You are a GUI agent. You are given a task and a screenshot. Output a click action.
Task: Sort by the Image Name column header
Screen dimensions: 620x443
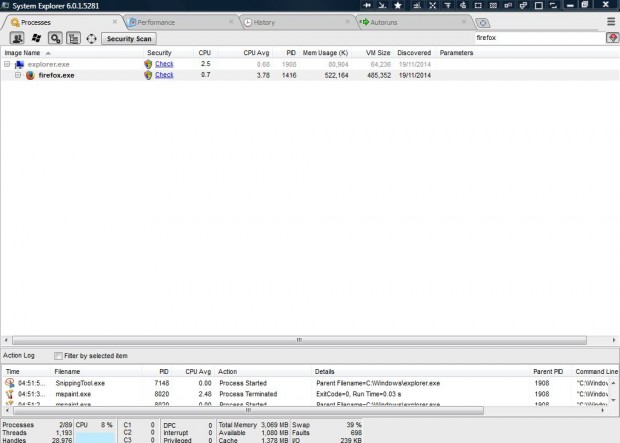[x=72, y=53]
